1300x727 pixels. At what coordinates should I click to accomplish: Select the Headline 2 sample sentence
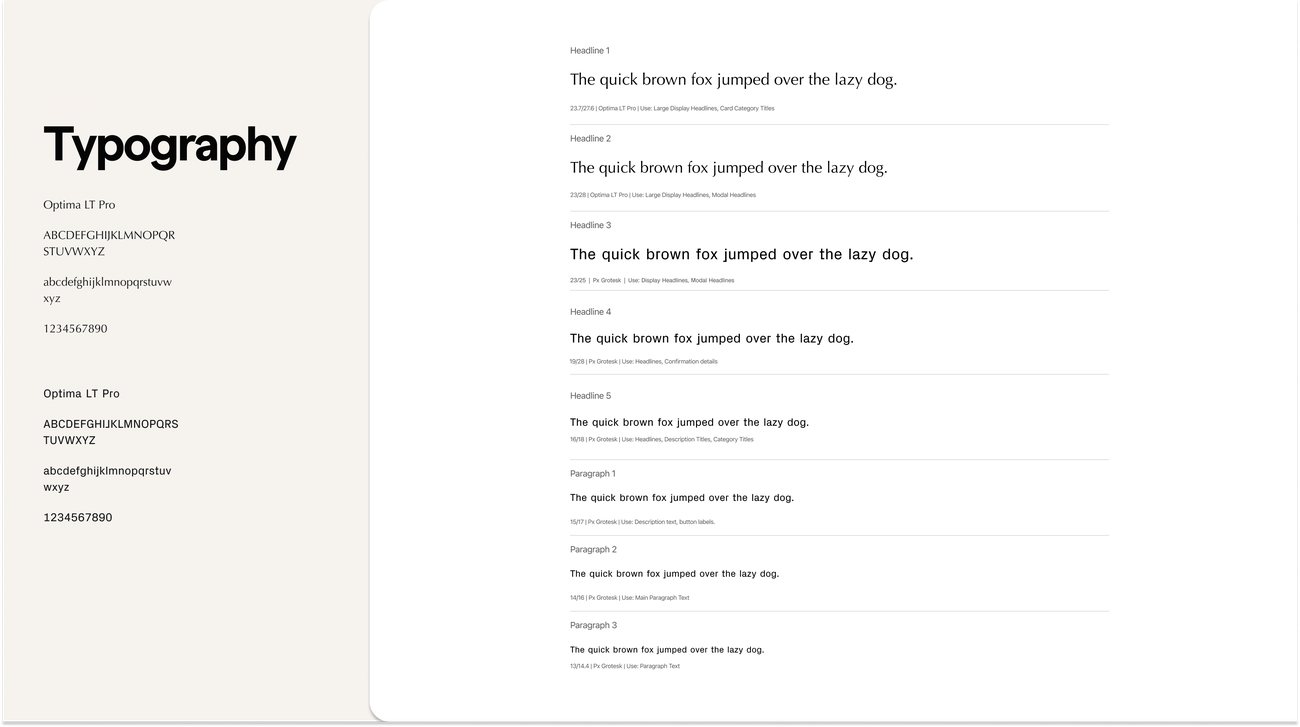pos(729,168)
